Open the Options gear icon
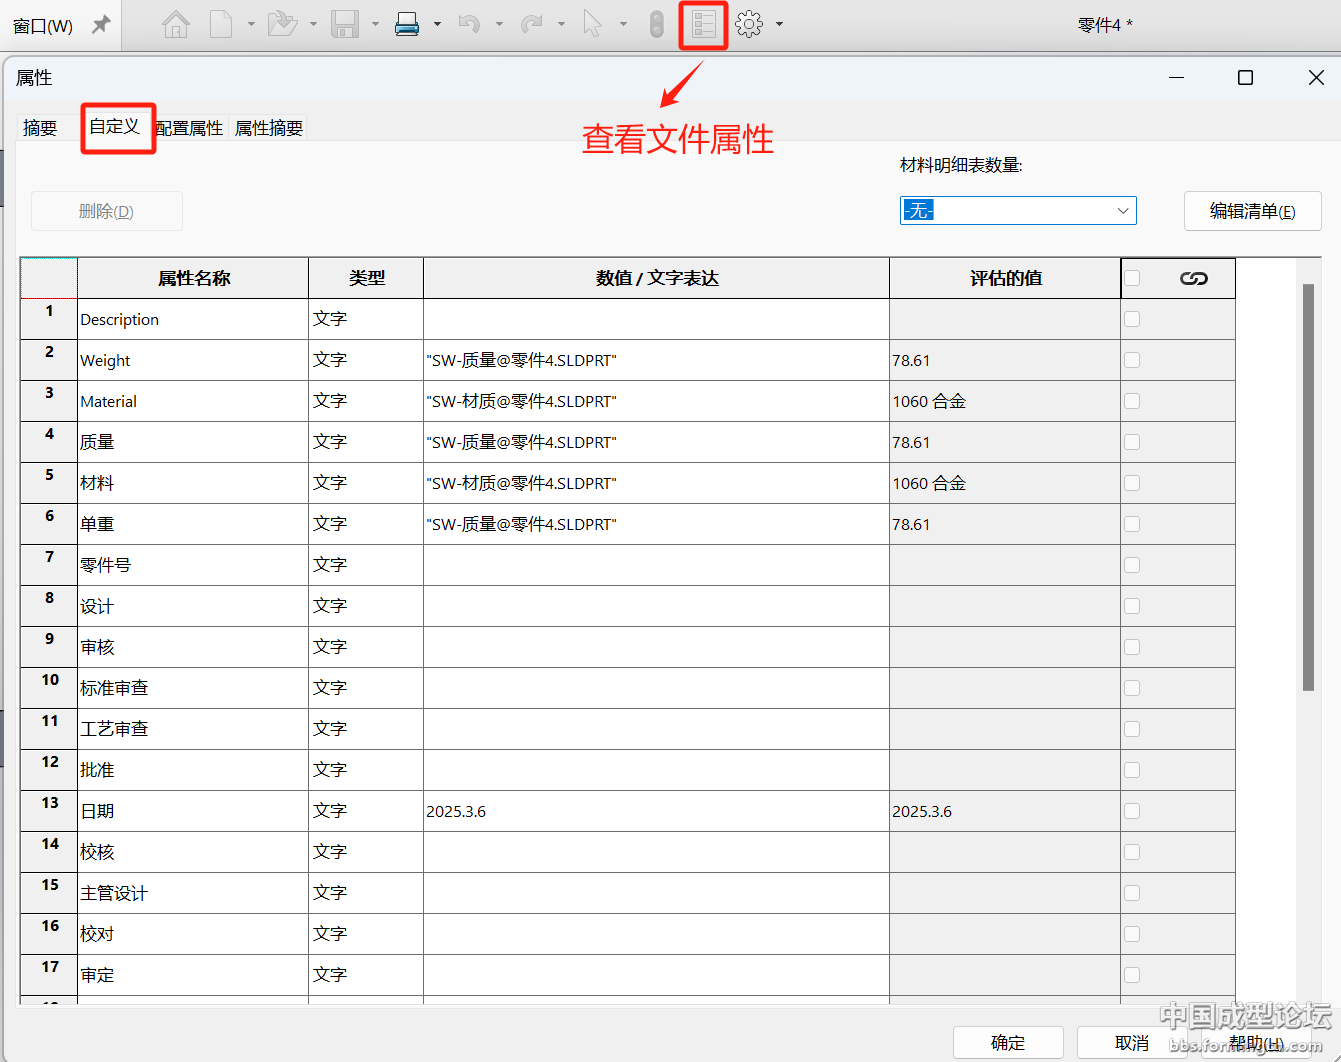The height and width of the screenshot is (1062, 1341). (749, 24)
